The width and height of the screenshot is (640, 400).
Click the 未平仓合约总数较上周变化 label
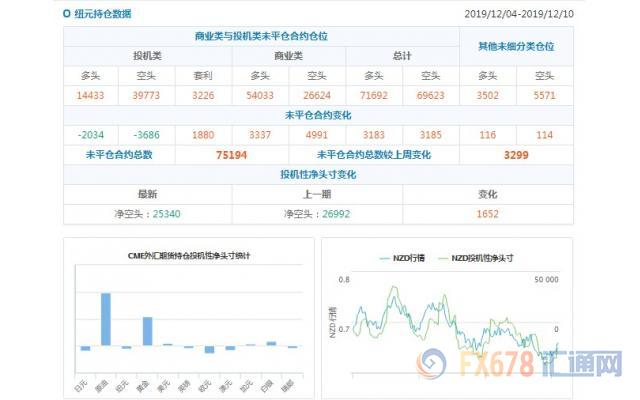pos(374,155)
